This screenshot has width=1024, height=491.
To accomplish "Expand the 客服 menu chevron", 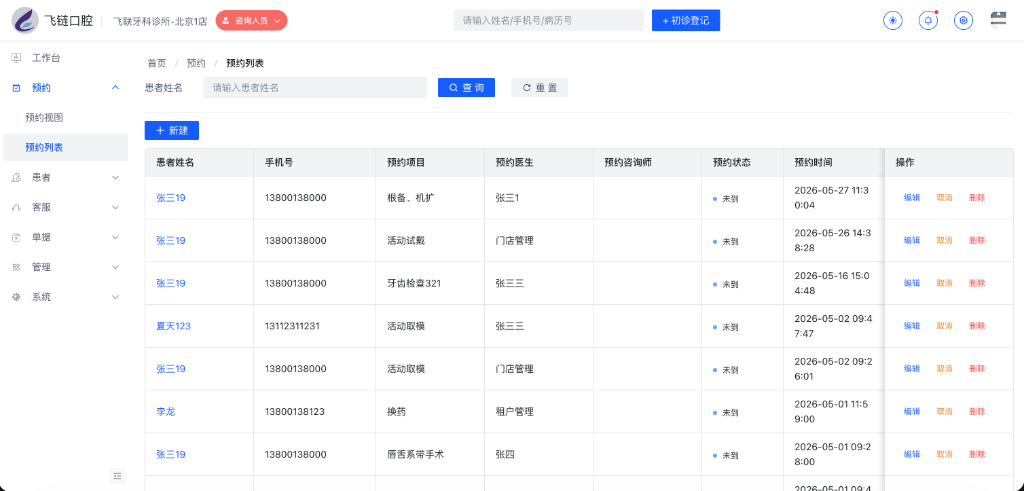I will click(116, 208).
